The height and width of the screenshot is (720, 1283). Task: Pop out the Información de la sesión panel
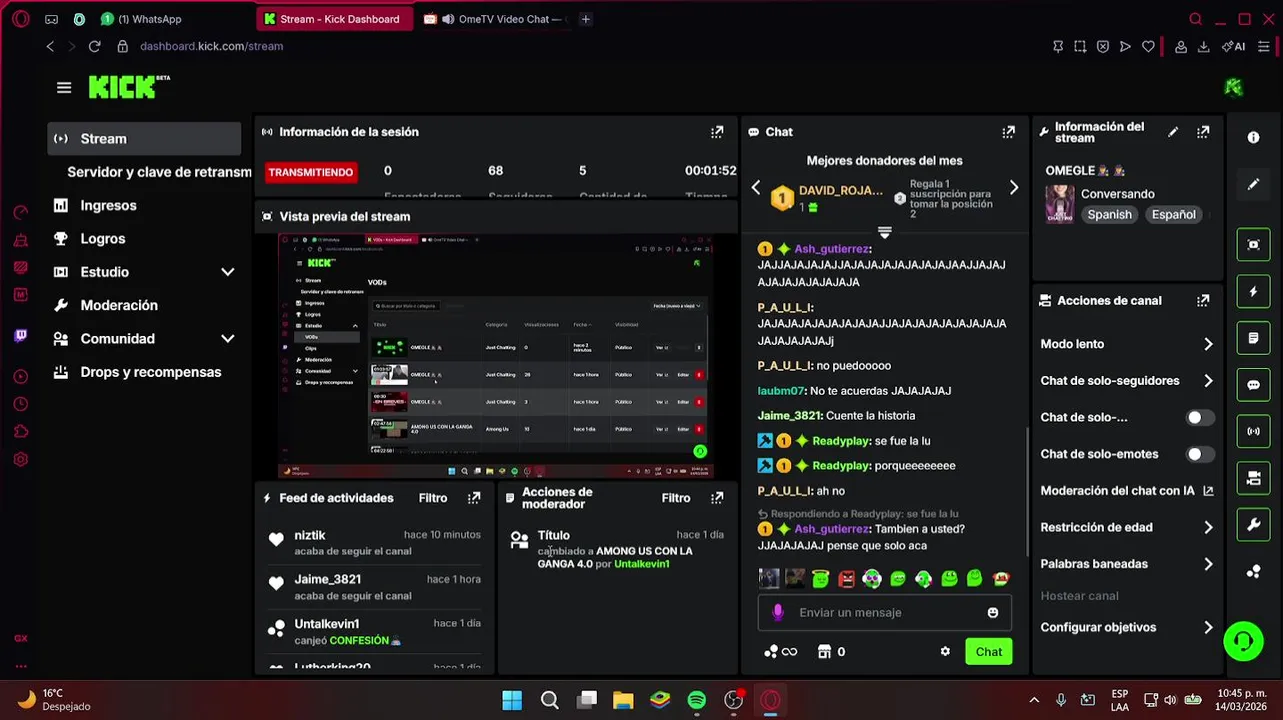717,132
